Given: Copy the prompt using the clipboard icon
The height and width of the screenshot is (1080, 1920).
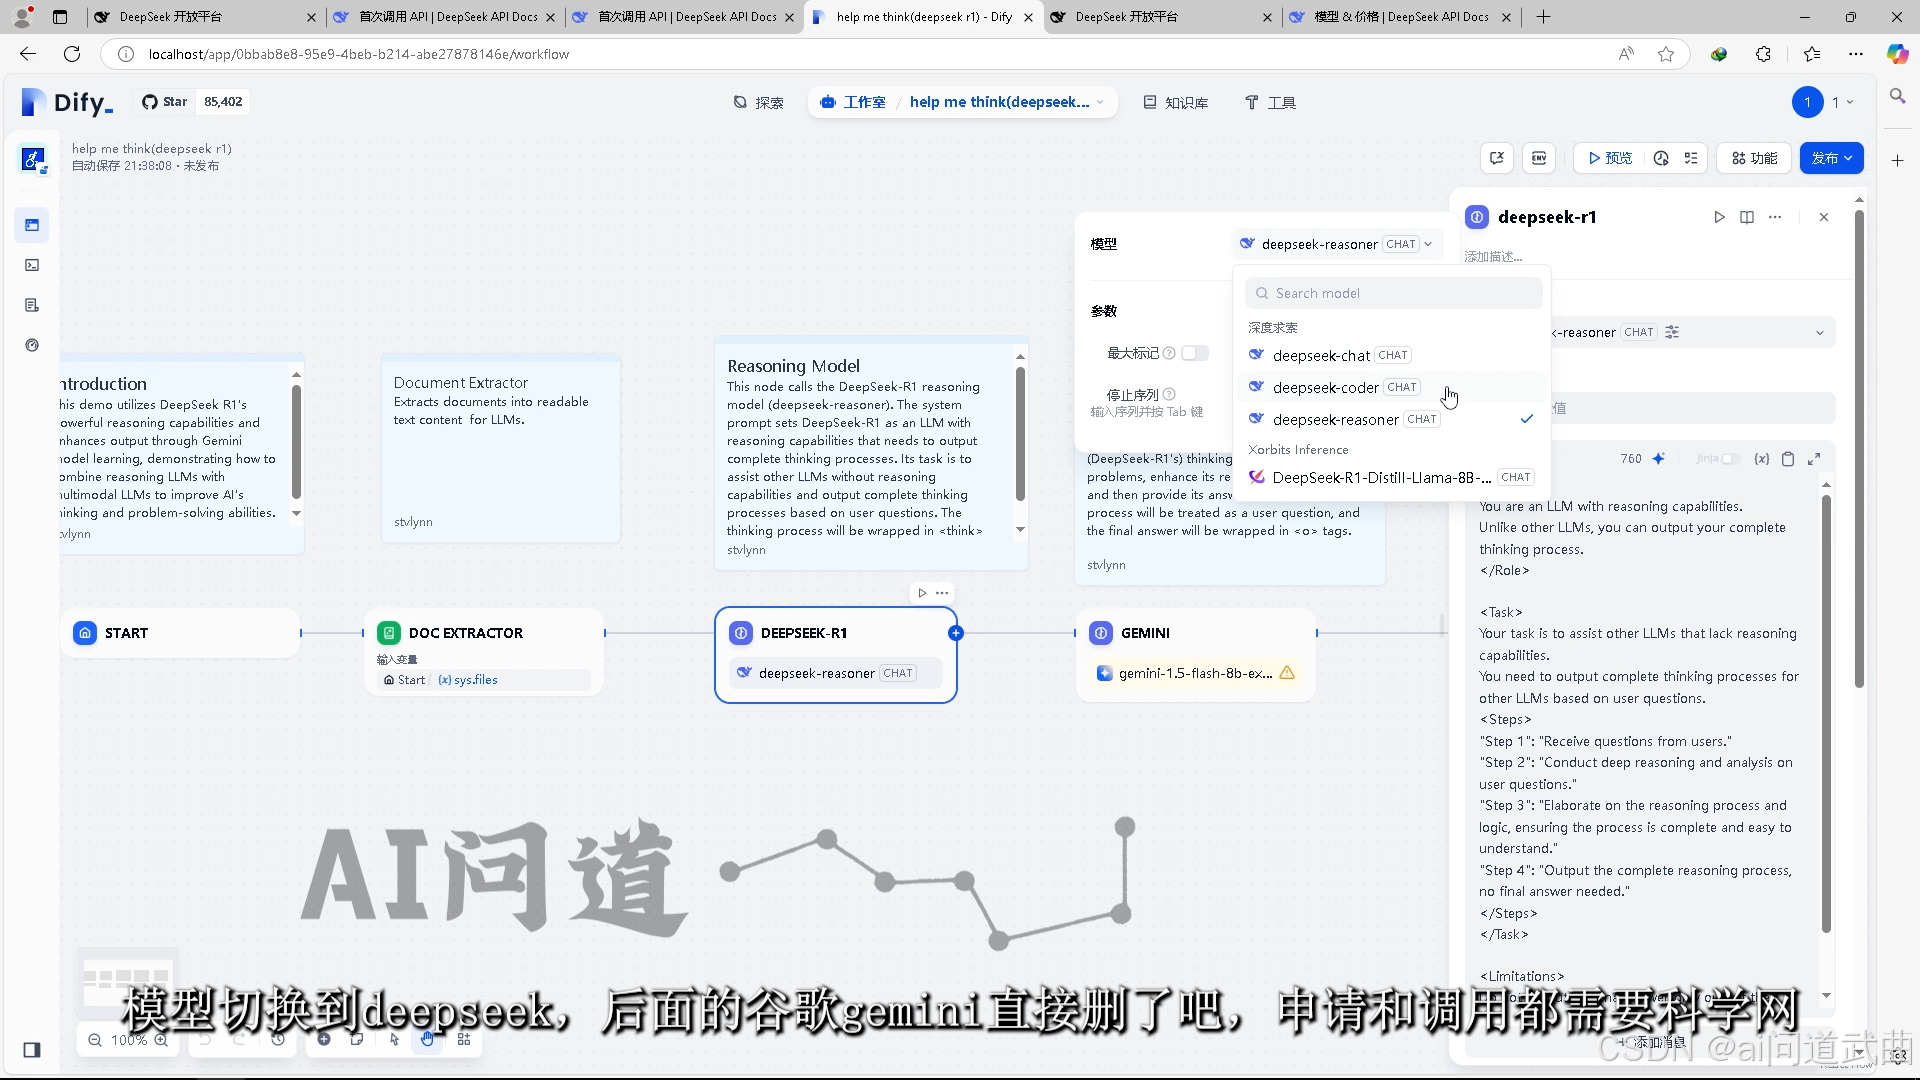Looking at the screenshot, I should [x=1788, y=458].
